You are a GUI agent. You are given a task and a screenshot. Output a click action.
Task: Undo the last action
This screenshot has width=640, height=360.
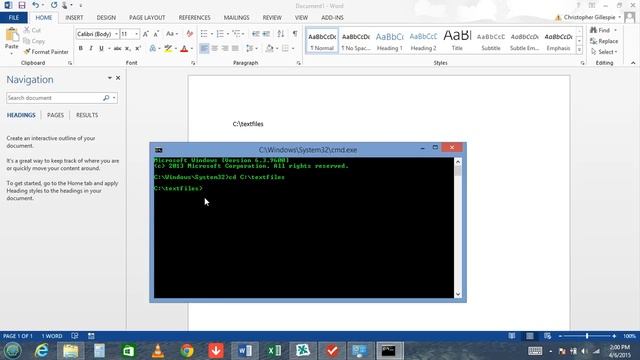click(x=36, y=5)
